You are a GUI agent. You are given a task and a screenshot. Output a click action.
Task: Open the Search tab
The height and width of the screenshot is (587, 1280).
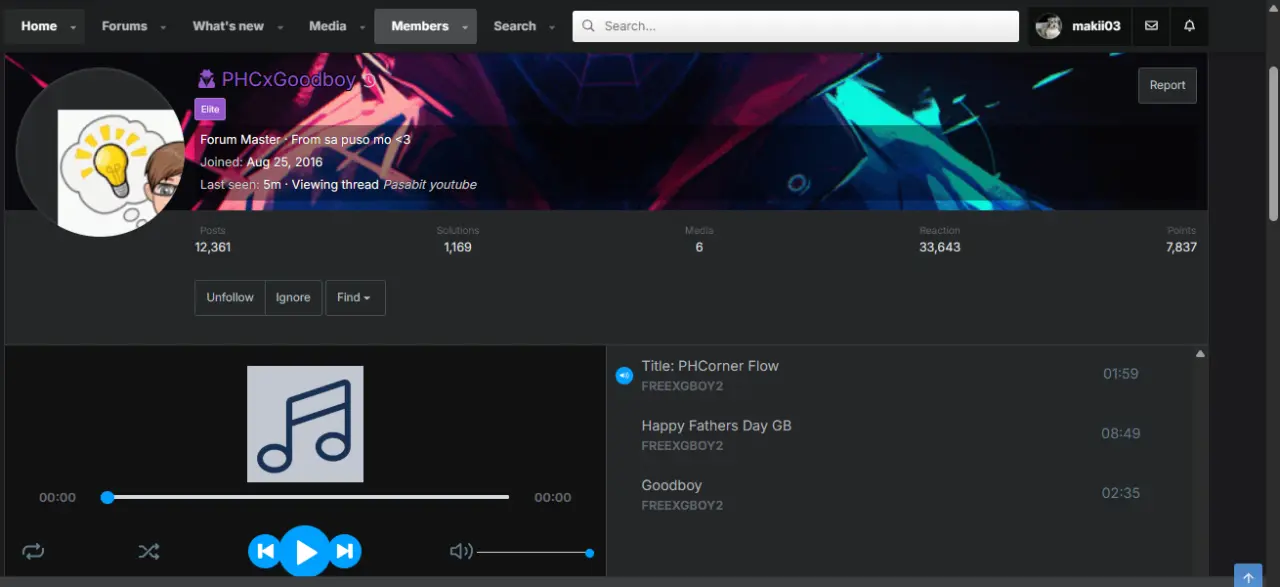point(515,26)
